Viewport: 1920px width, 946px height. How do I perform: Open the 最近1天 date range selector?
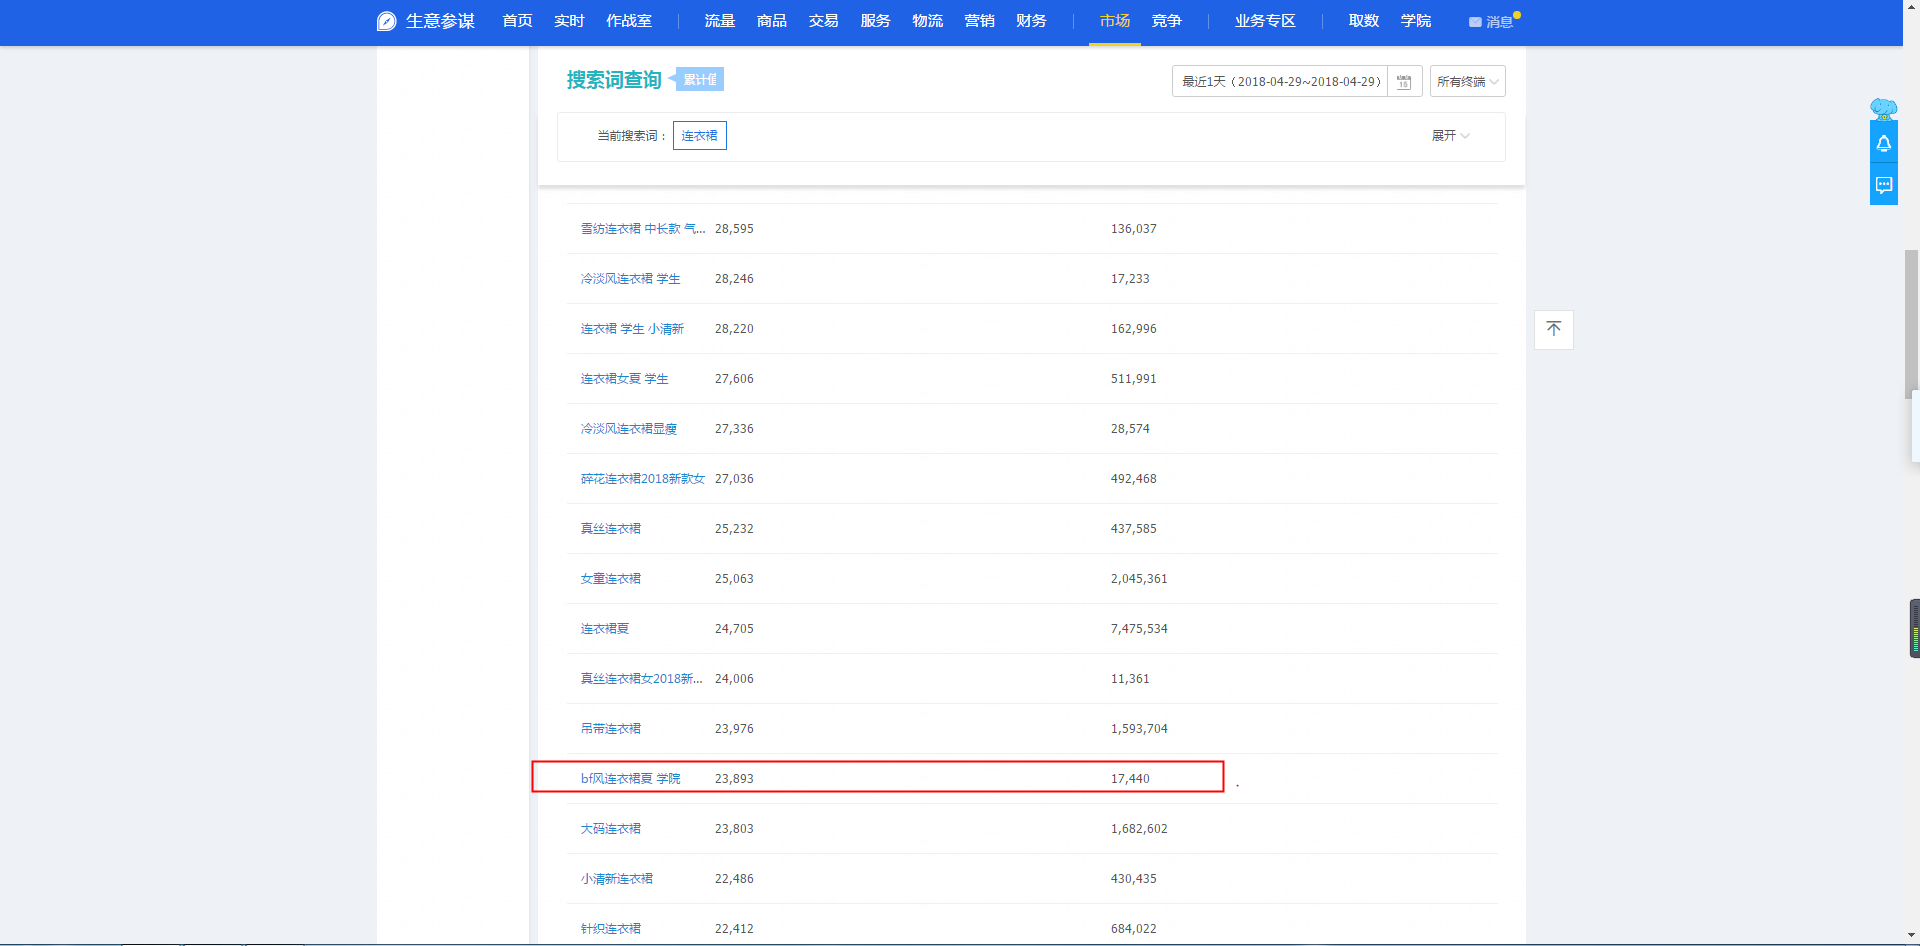coord(1281,82)
